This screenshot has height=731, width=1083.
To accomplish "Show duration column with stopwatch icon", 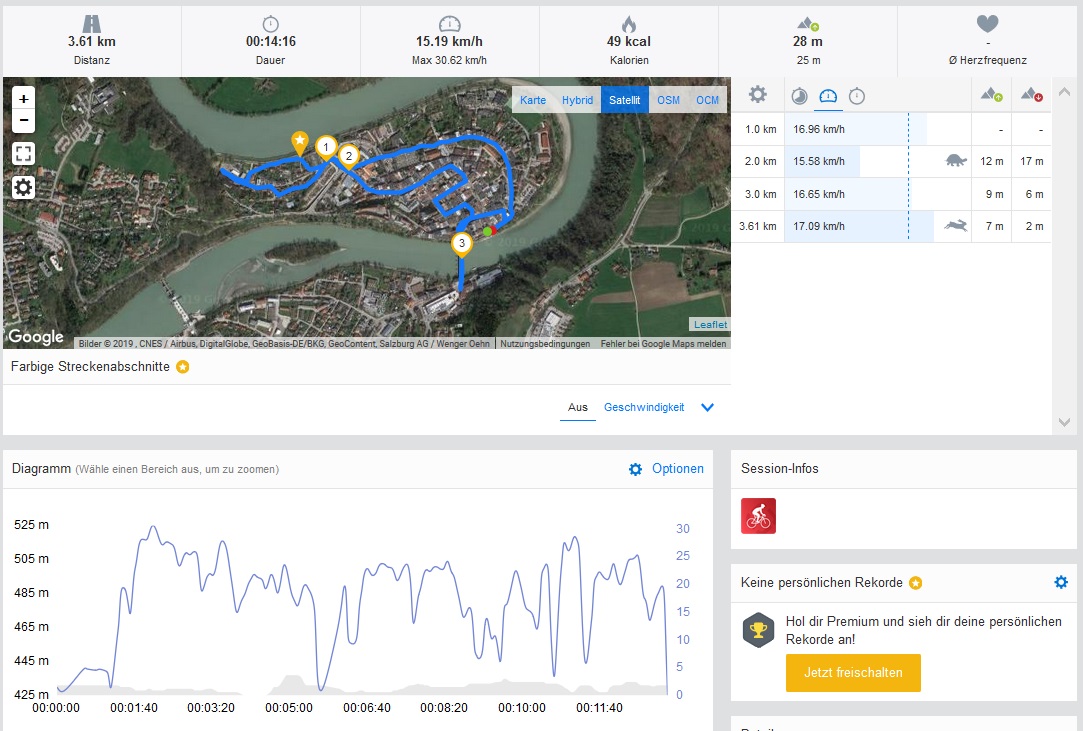I will 856,96.
